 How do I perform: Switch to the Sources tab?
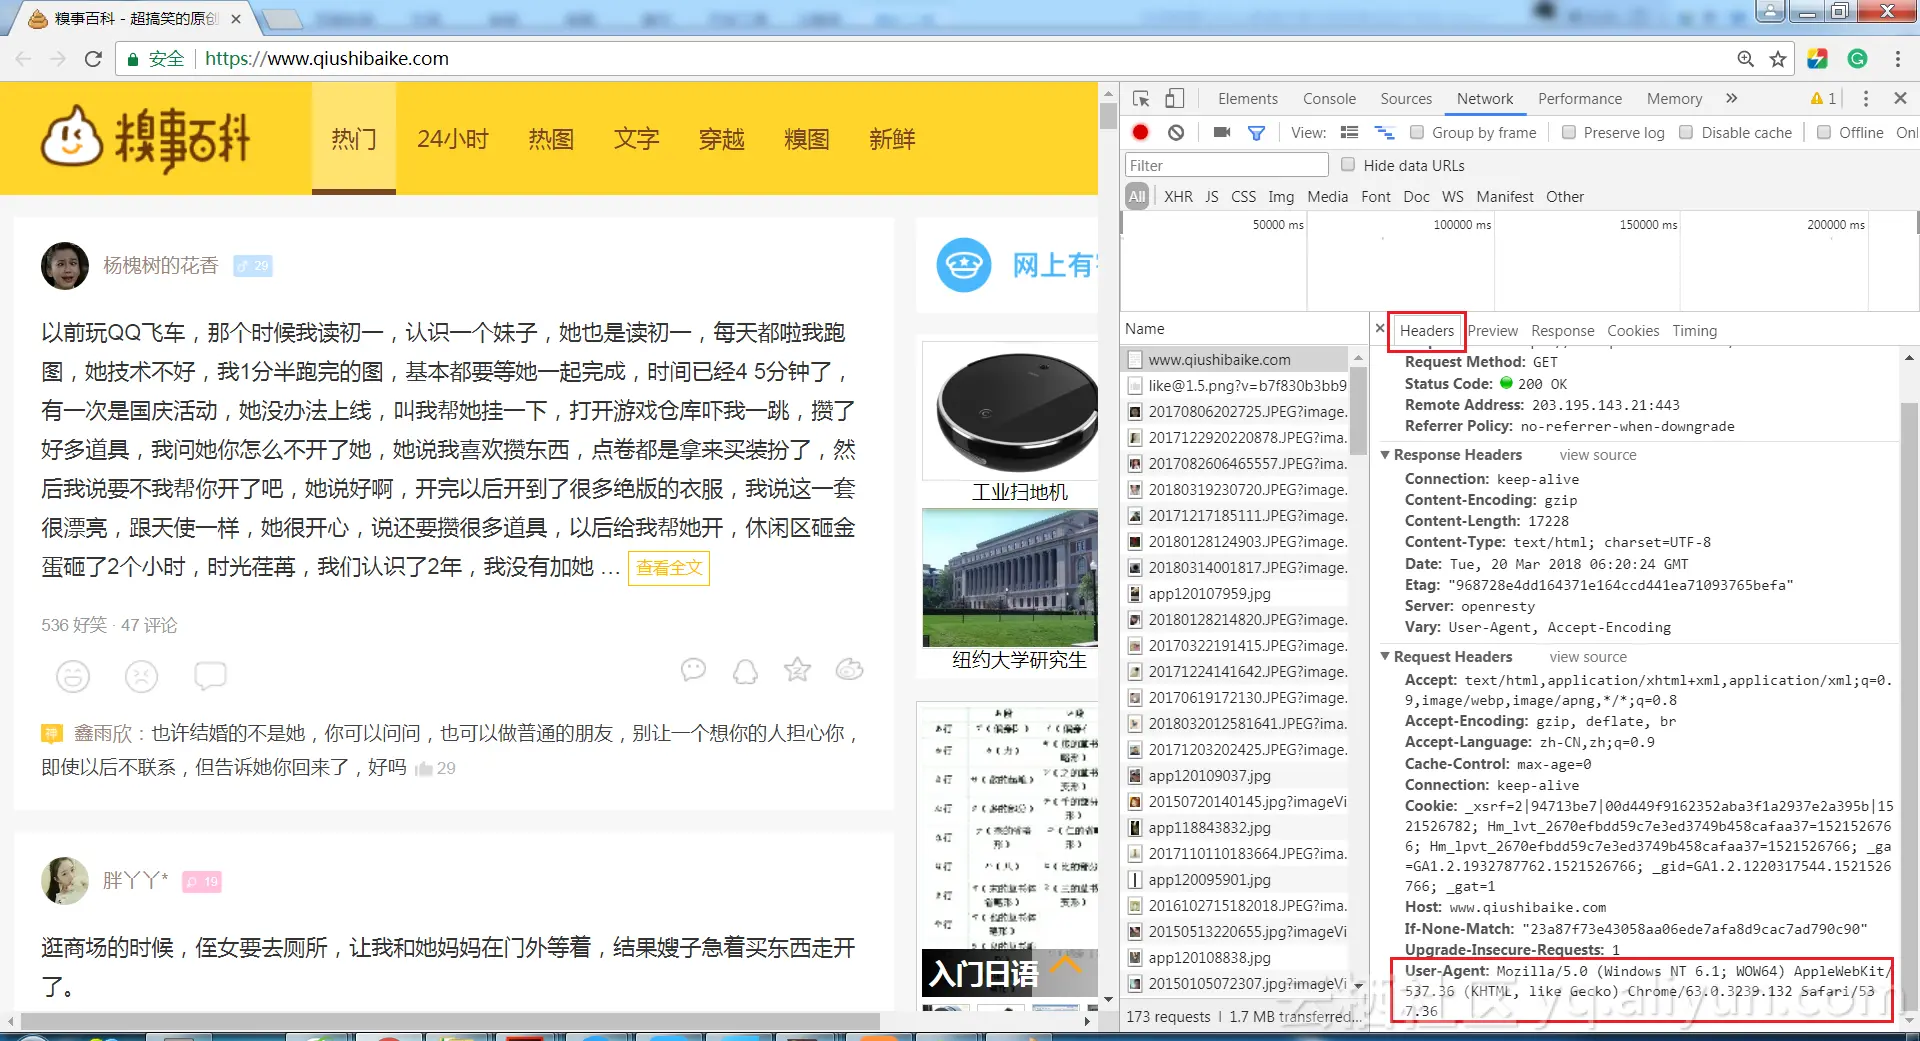[1406, 98]
